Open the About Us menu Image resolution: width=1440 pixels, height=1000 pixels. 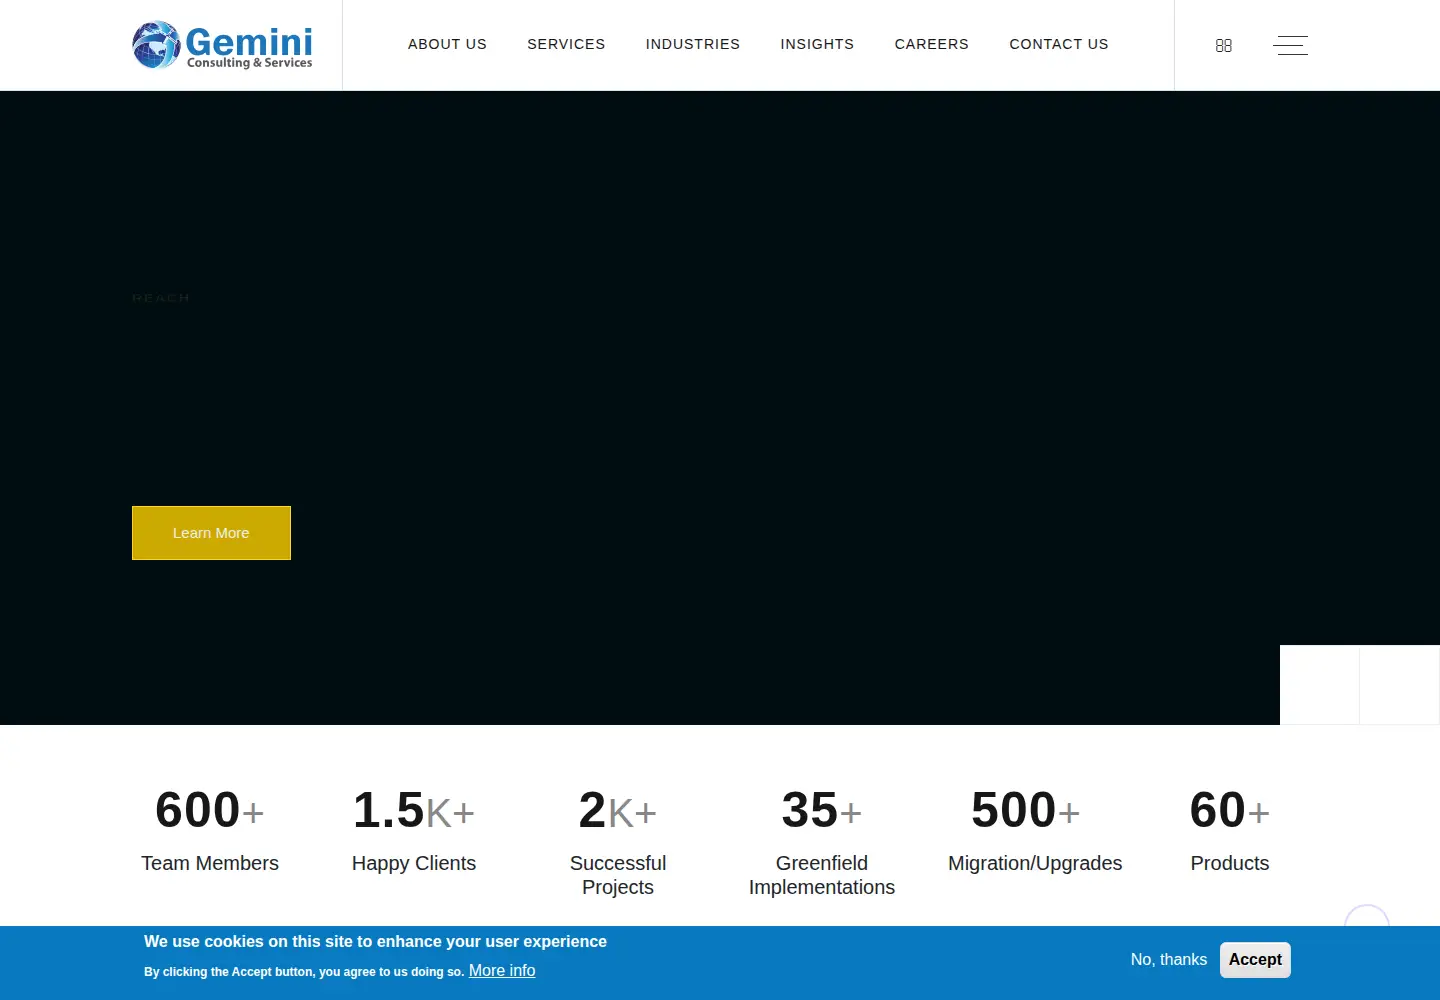click(x=447, y=44)
